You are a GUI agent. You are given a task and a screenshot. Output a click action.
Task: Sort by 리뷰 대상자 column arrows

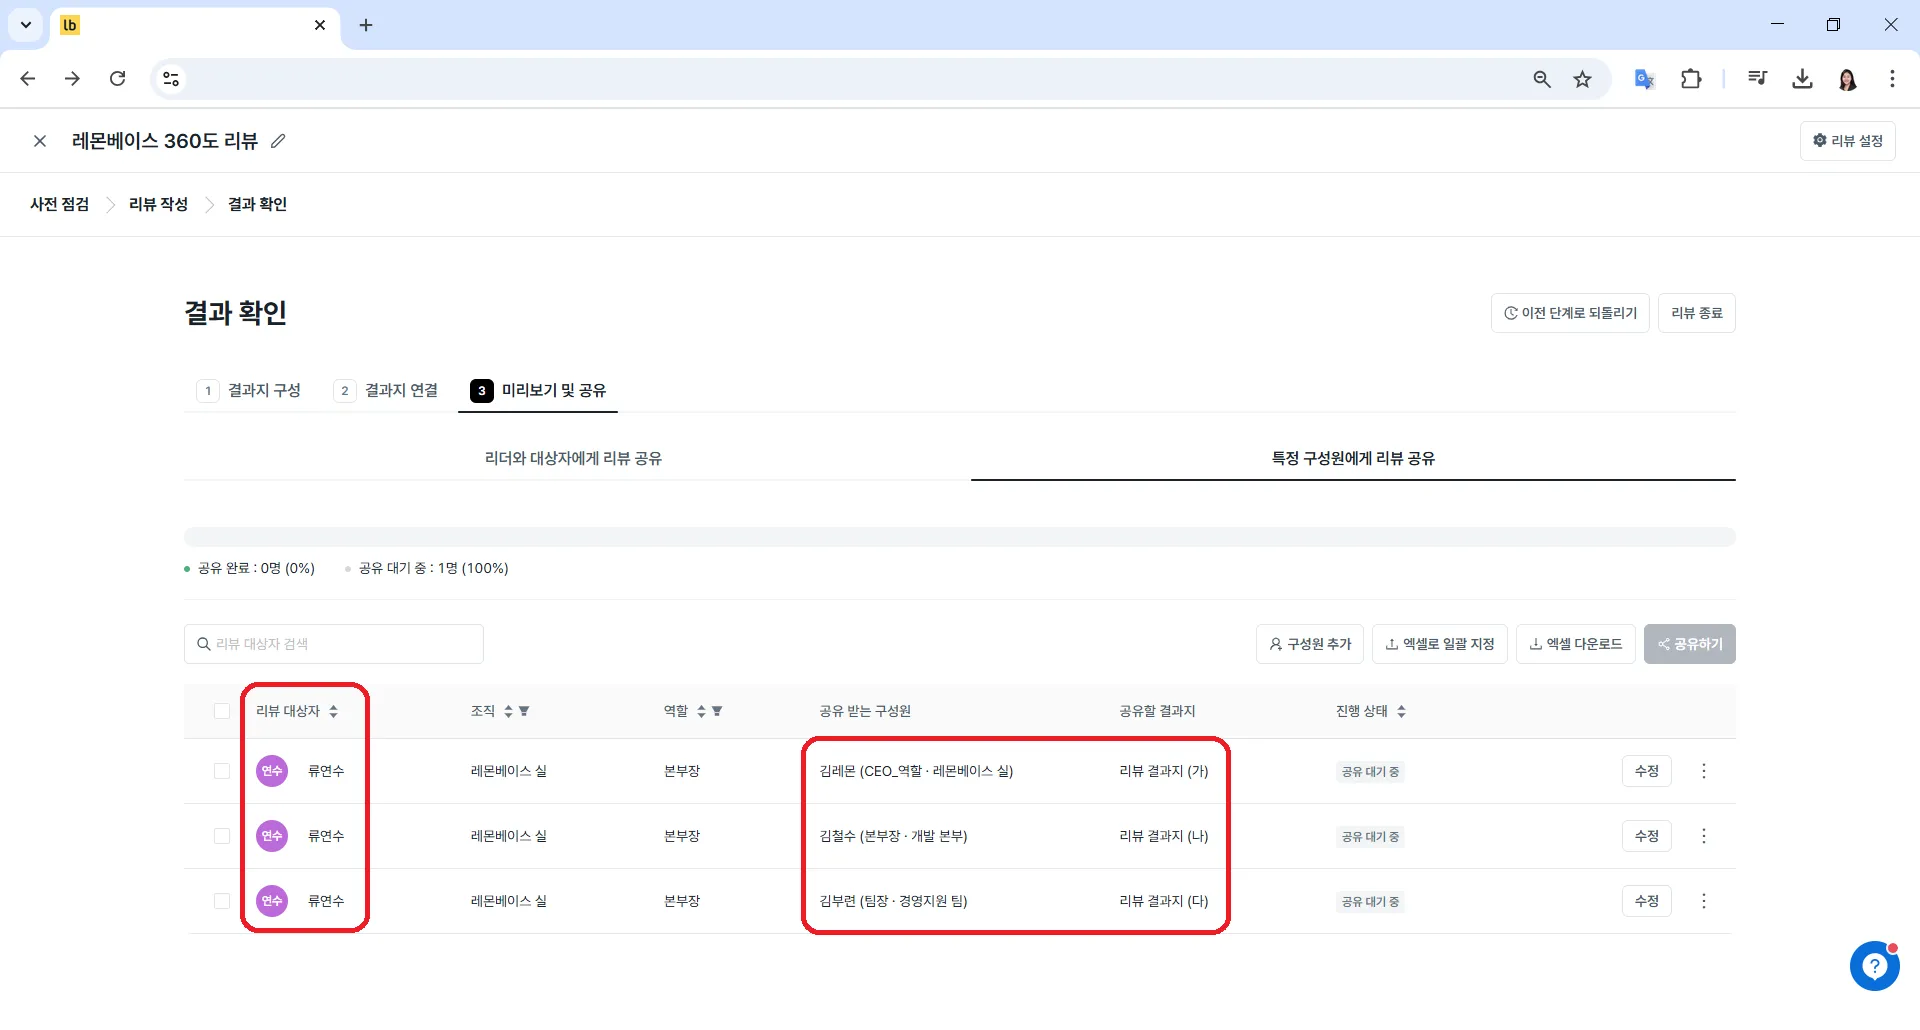click(333, 711)
